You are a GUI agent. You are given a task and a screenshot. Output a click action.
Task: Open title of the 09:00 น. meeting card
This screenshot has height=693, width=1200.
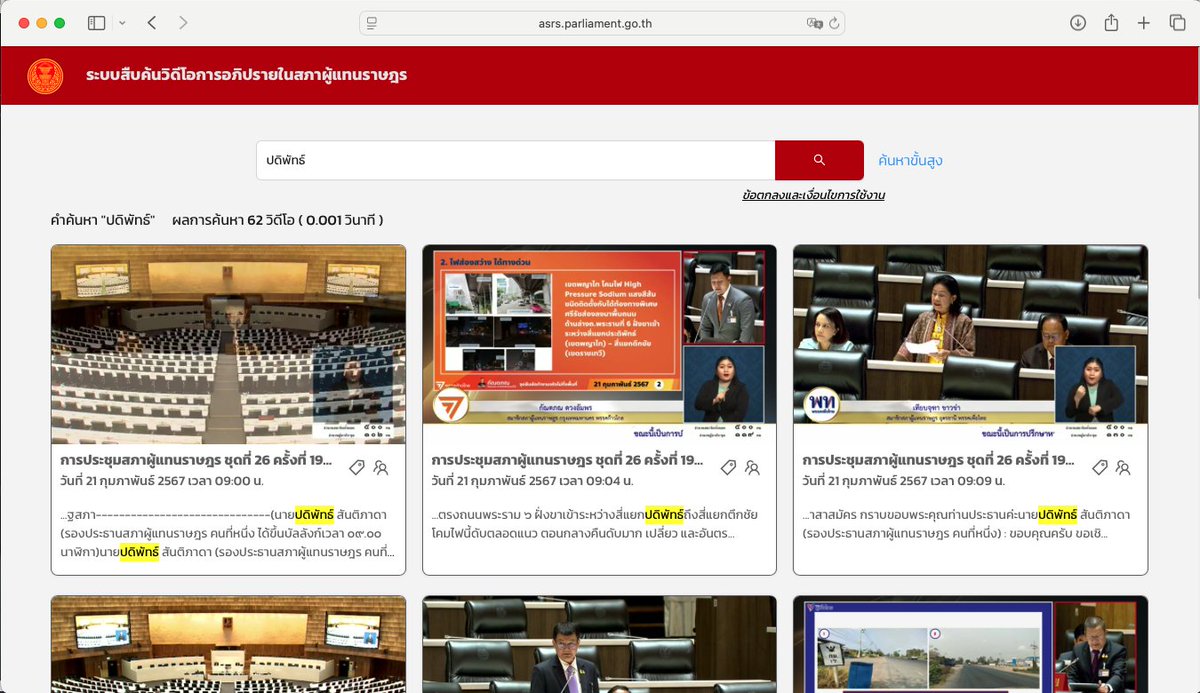coord(196,461)
